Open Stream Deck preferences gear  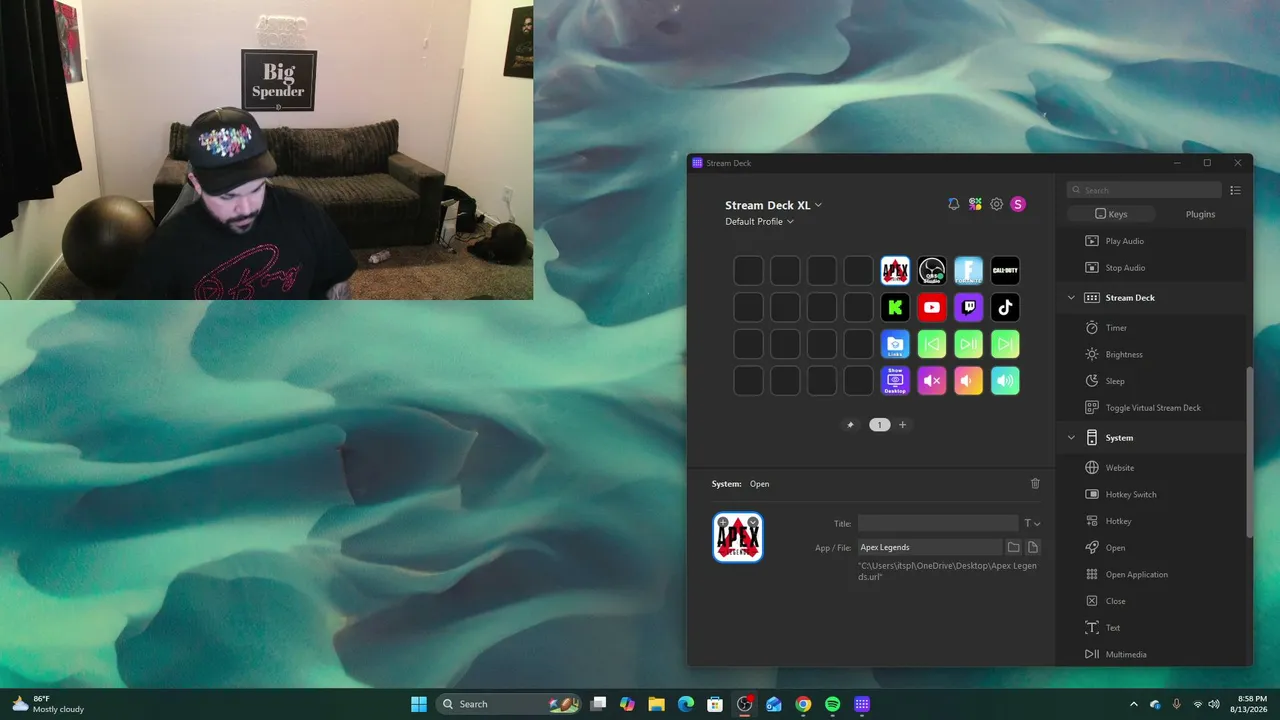click(x=997, y=204)
